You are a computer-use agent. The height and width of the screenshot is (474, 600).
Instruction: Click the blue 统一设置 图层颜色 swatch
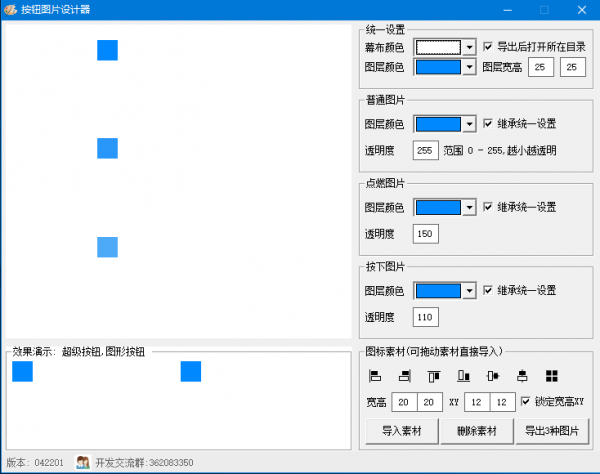point(438,67)
